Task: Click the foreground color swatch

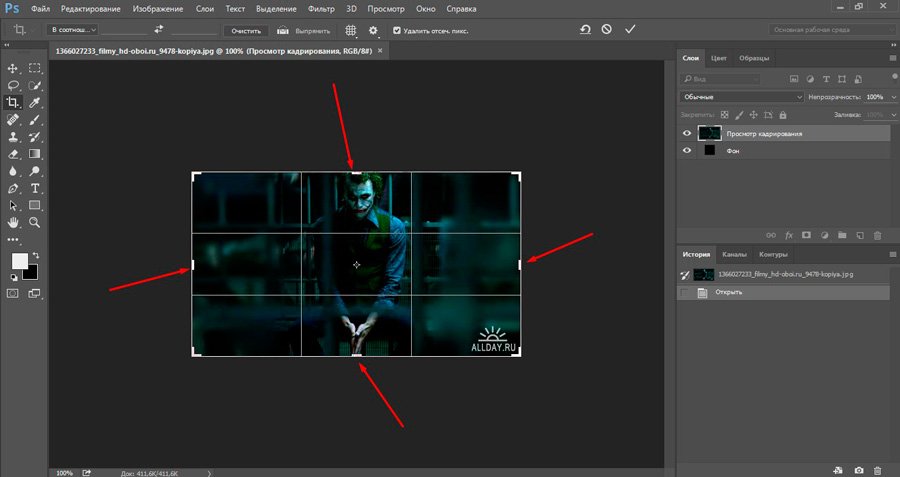Action: coord(20,261)
